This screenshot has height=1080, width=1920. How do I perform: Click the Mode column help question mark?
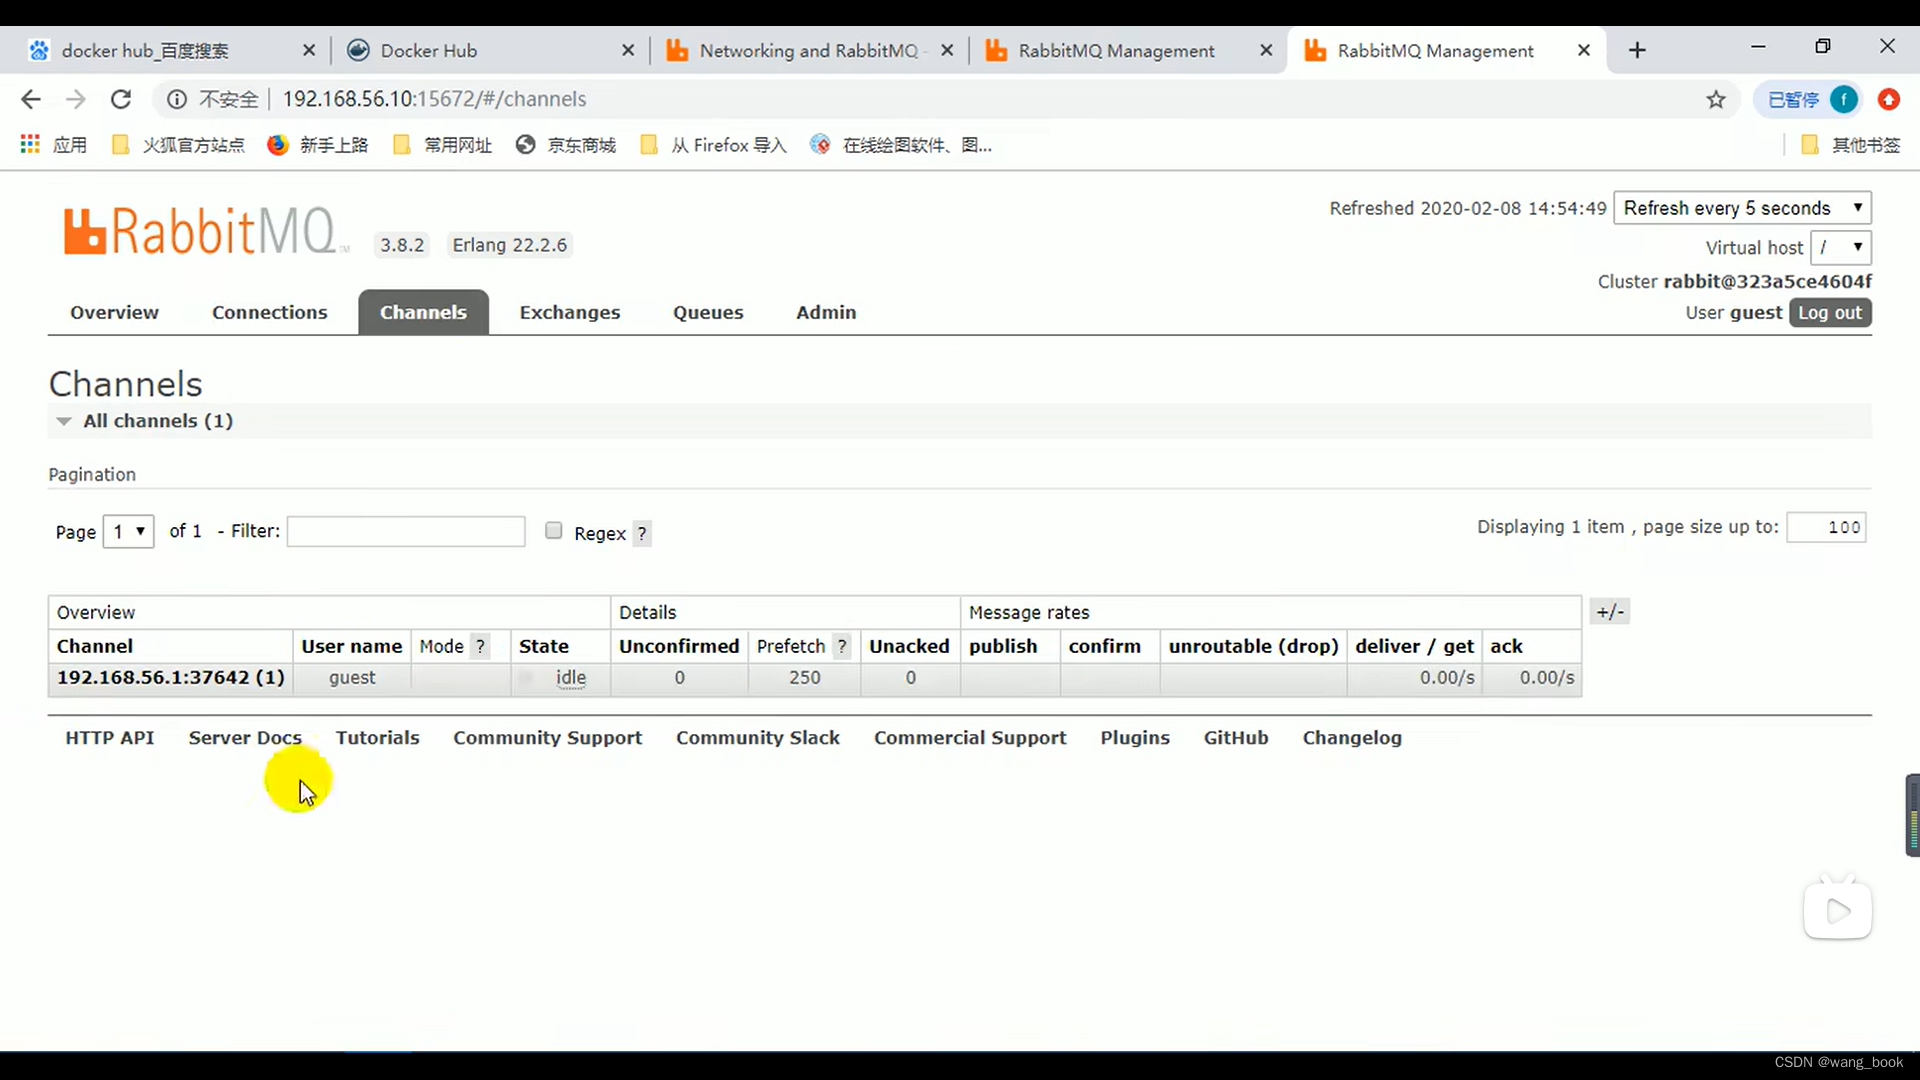coord(480,646)
